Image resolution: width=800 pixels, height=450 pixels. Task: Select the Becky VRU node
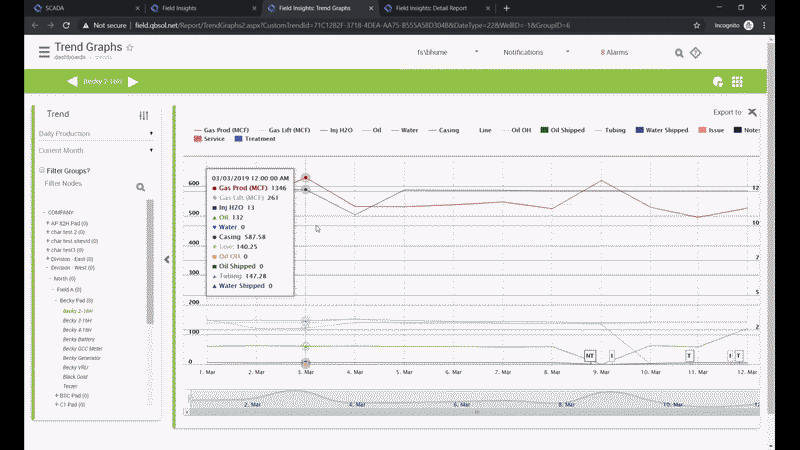pyautogui.click(x=76, y=367)
